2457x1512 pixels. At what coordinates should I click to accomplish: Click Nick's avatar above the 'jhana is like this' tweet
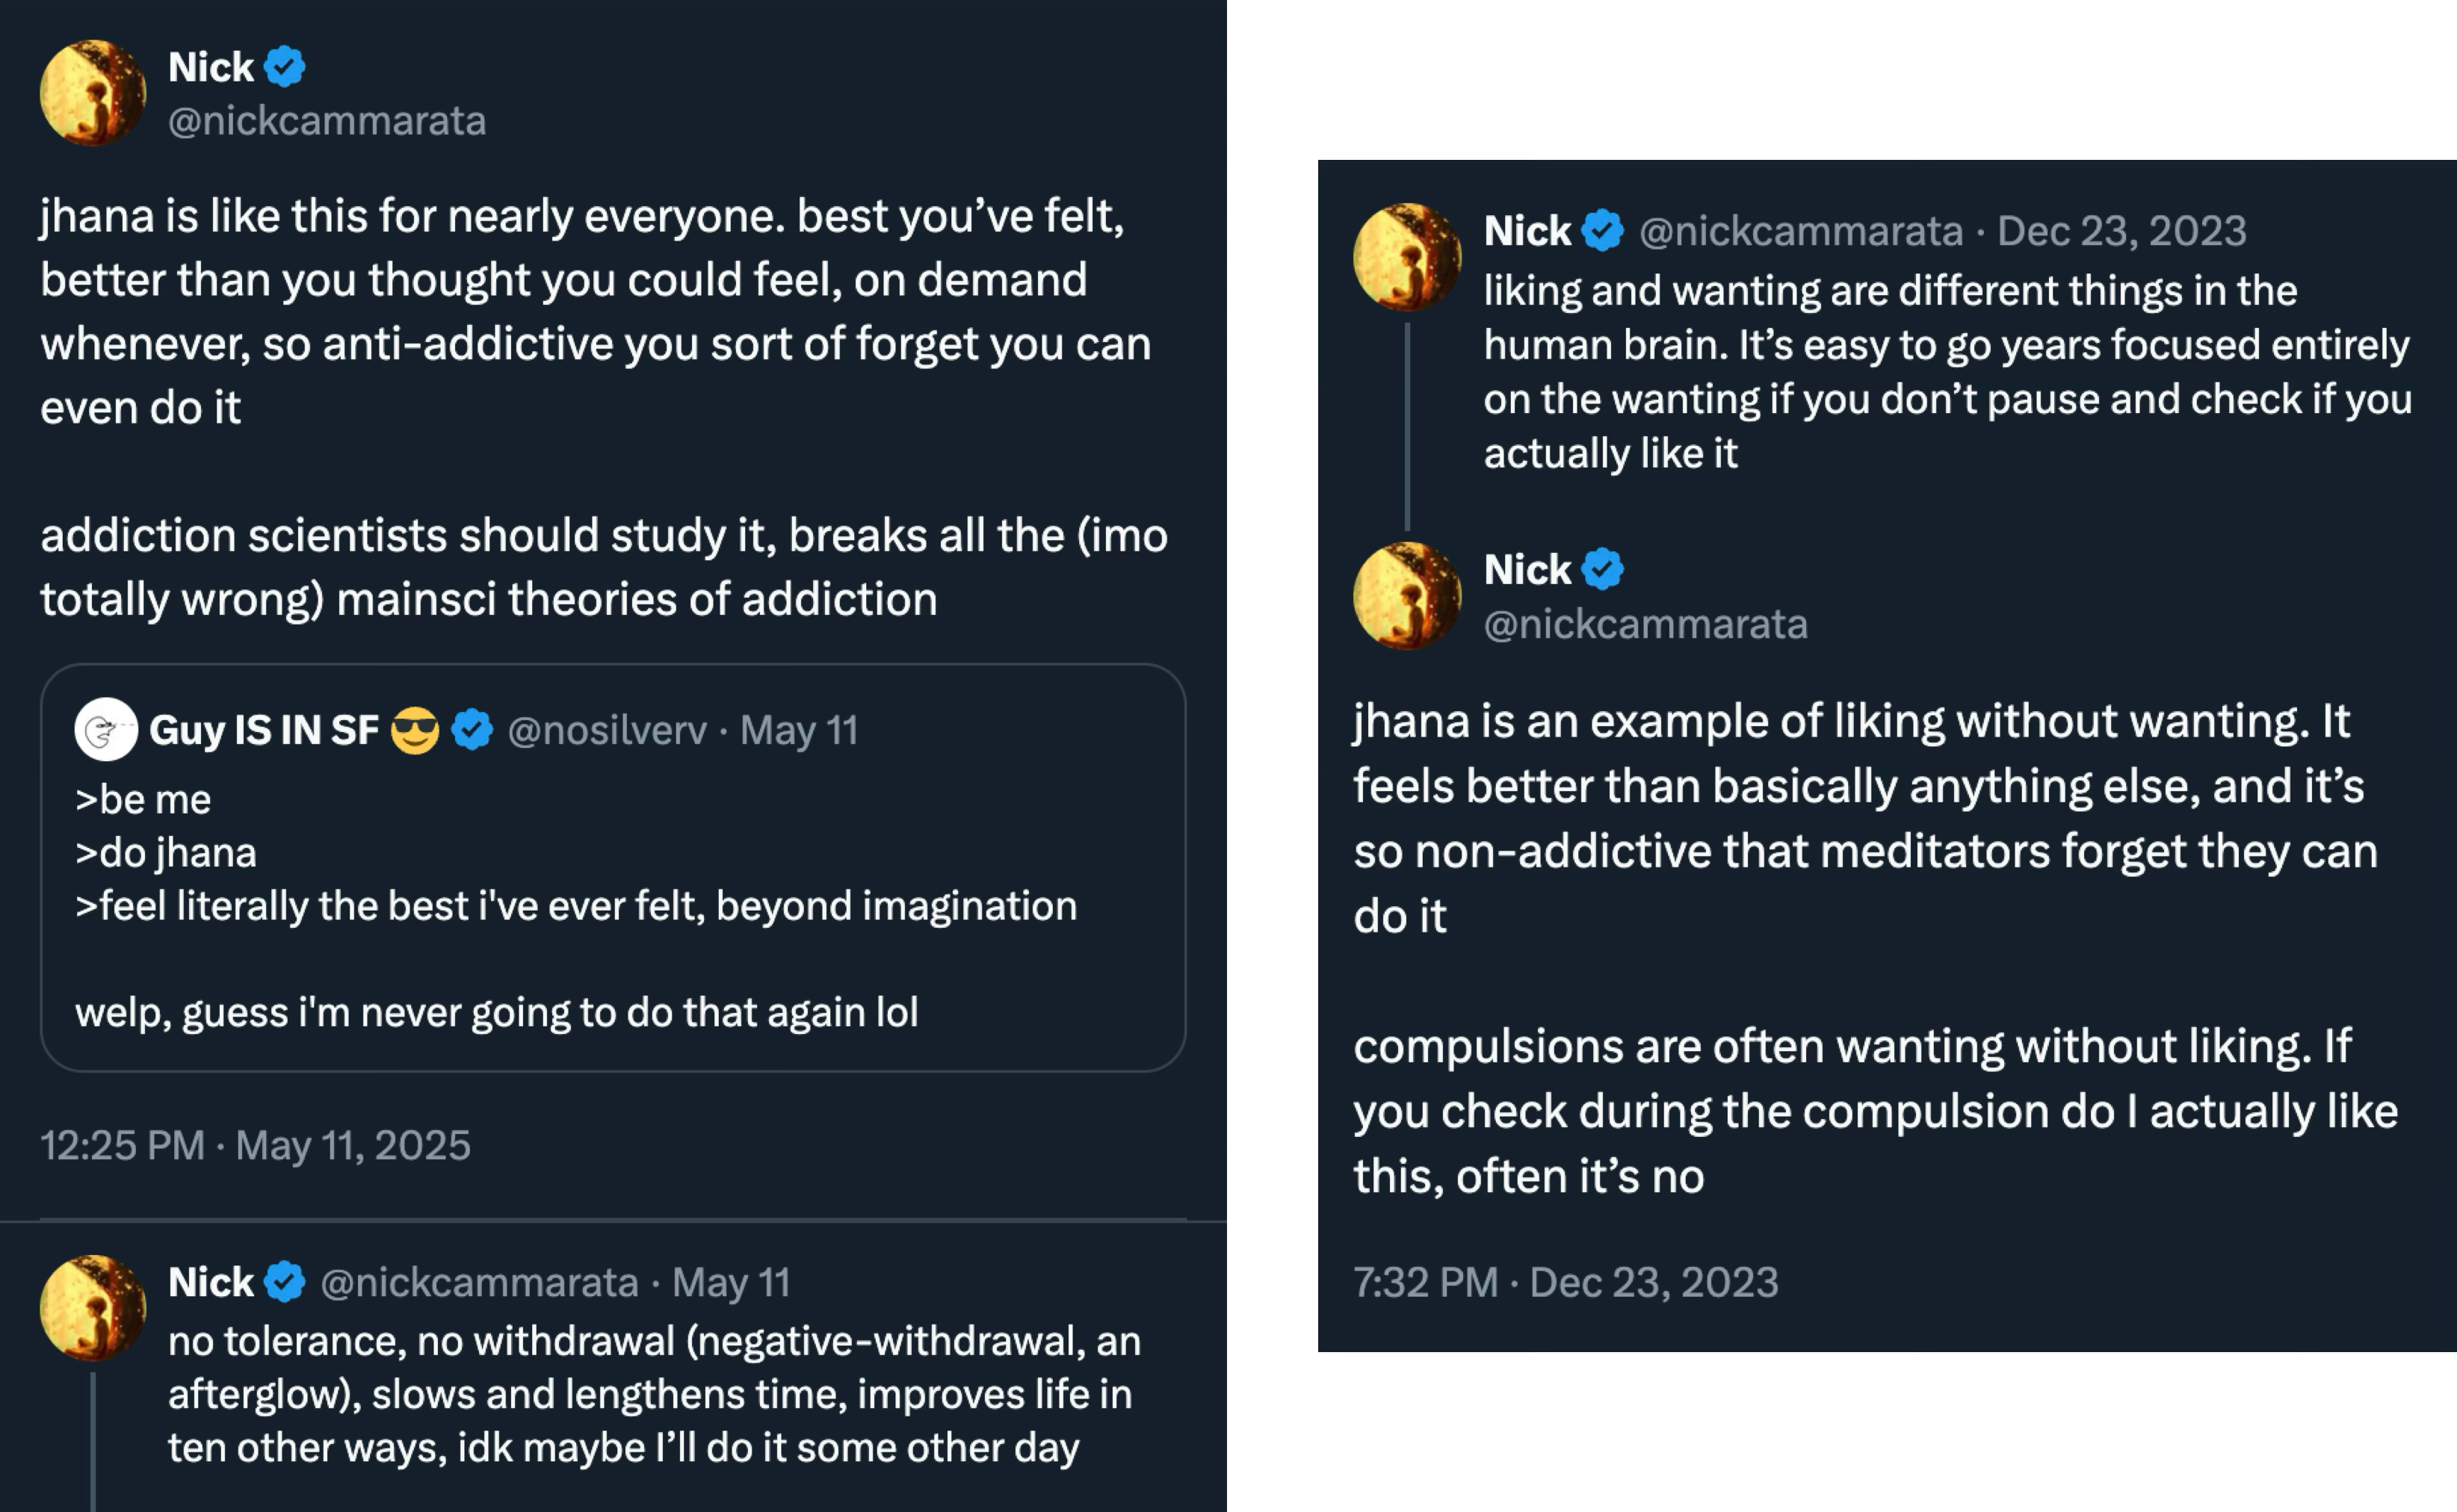point(93,93)
